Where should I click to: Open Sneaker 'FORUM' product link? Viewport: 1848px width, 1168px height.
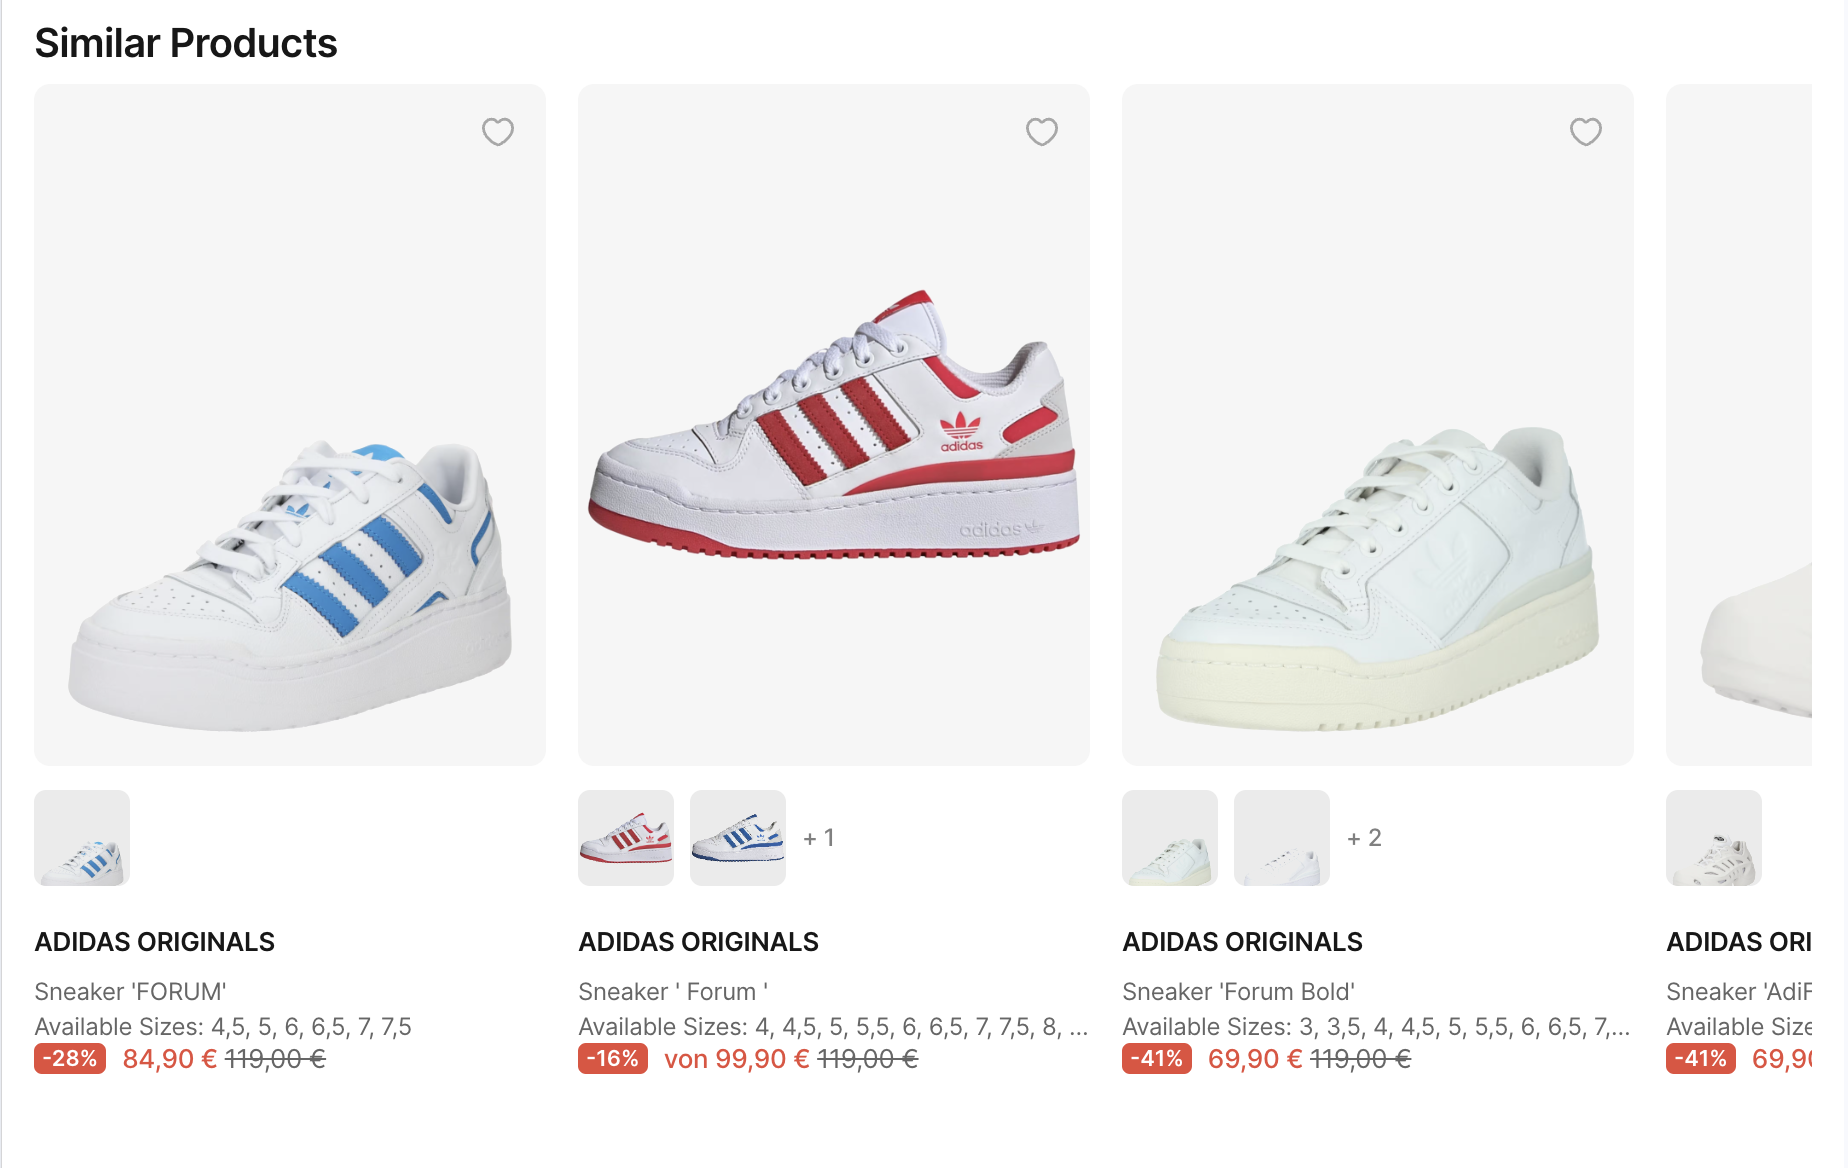[130, 991]
